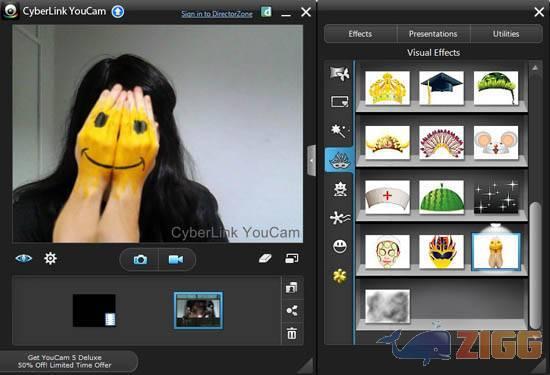Select the highlighted chicken hat effect
The width and height of the screenshot is (550, 375).
pyautogui.click(x=496, y=252)
